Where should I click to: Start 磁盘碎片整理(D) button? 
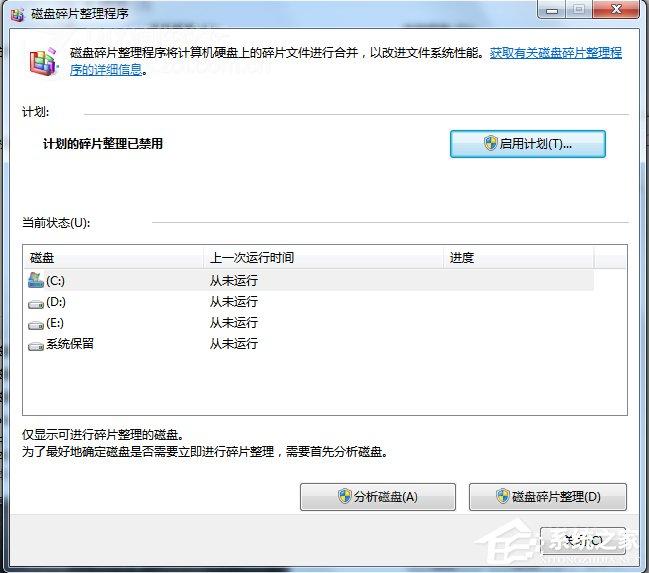point(548,497)
